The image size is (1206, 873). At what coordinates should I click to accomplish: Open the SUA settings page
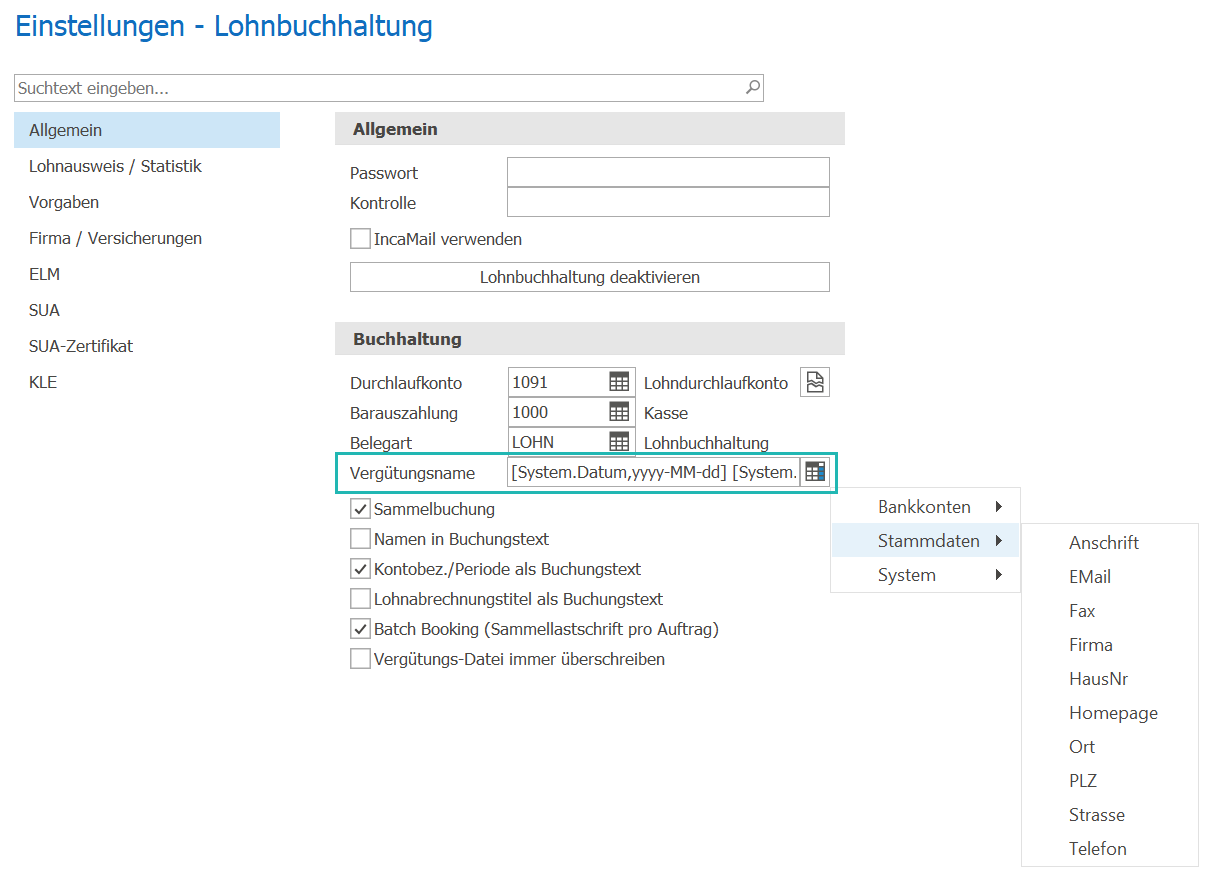point(147,310)
